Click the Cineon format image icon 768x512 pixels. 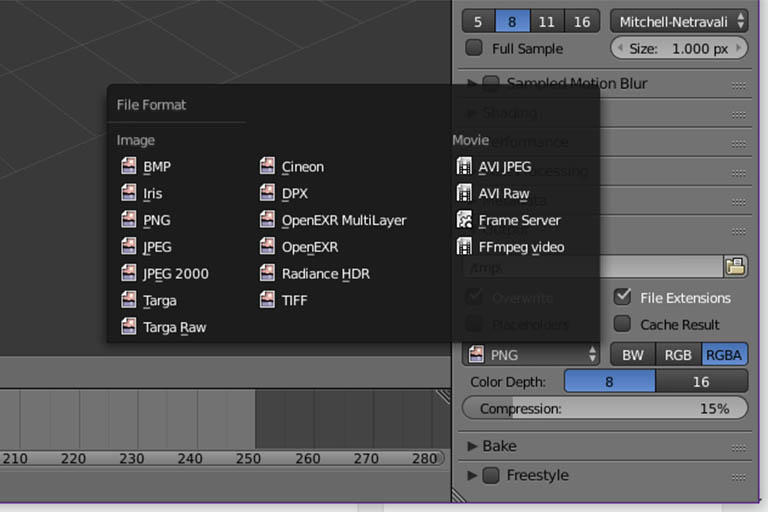click(267, 166)
